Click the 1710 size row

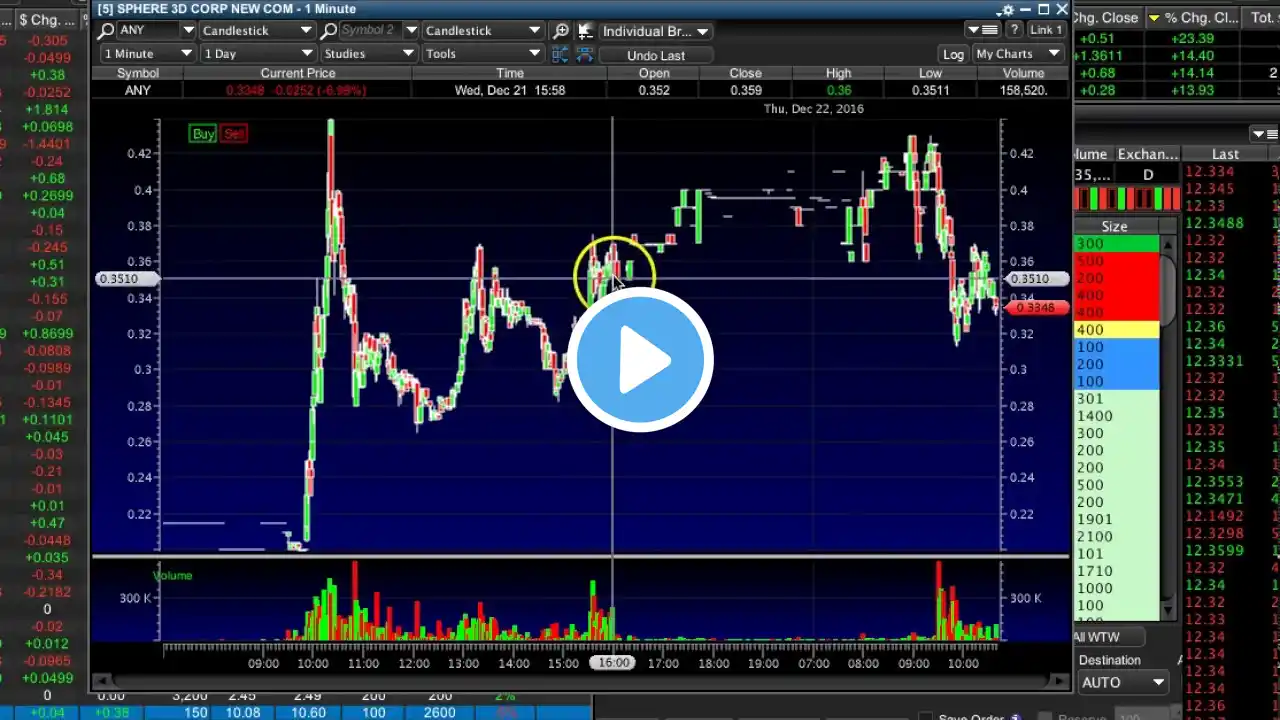tap(1116, 571)
